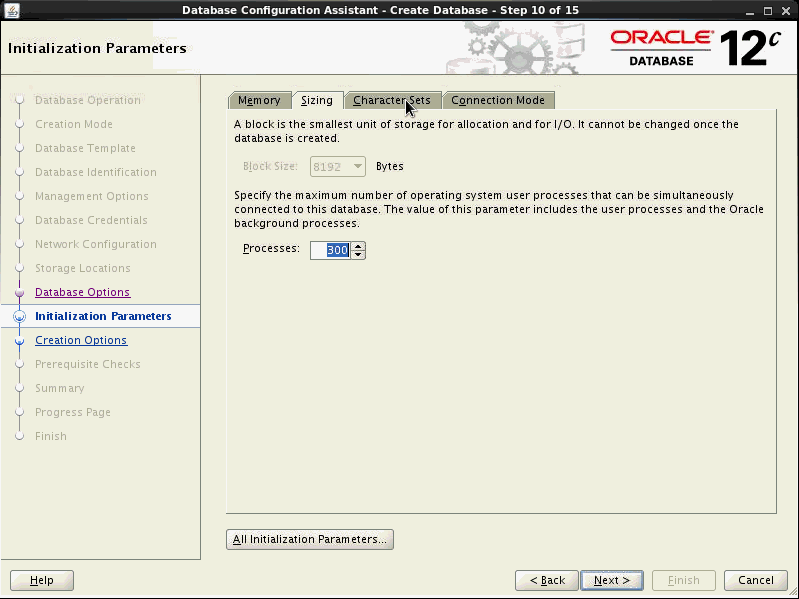Click the Processes input field

(330, 250)
